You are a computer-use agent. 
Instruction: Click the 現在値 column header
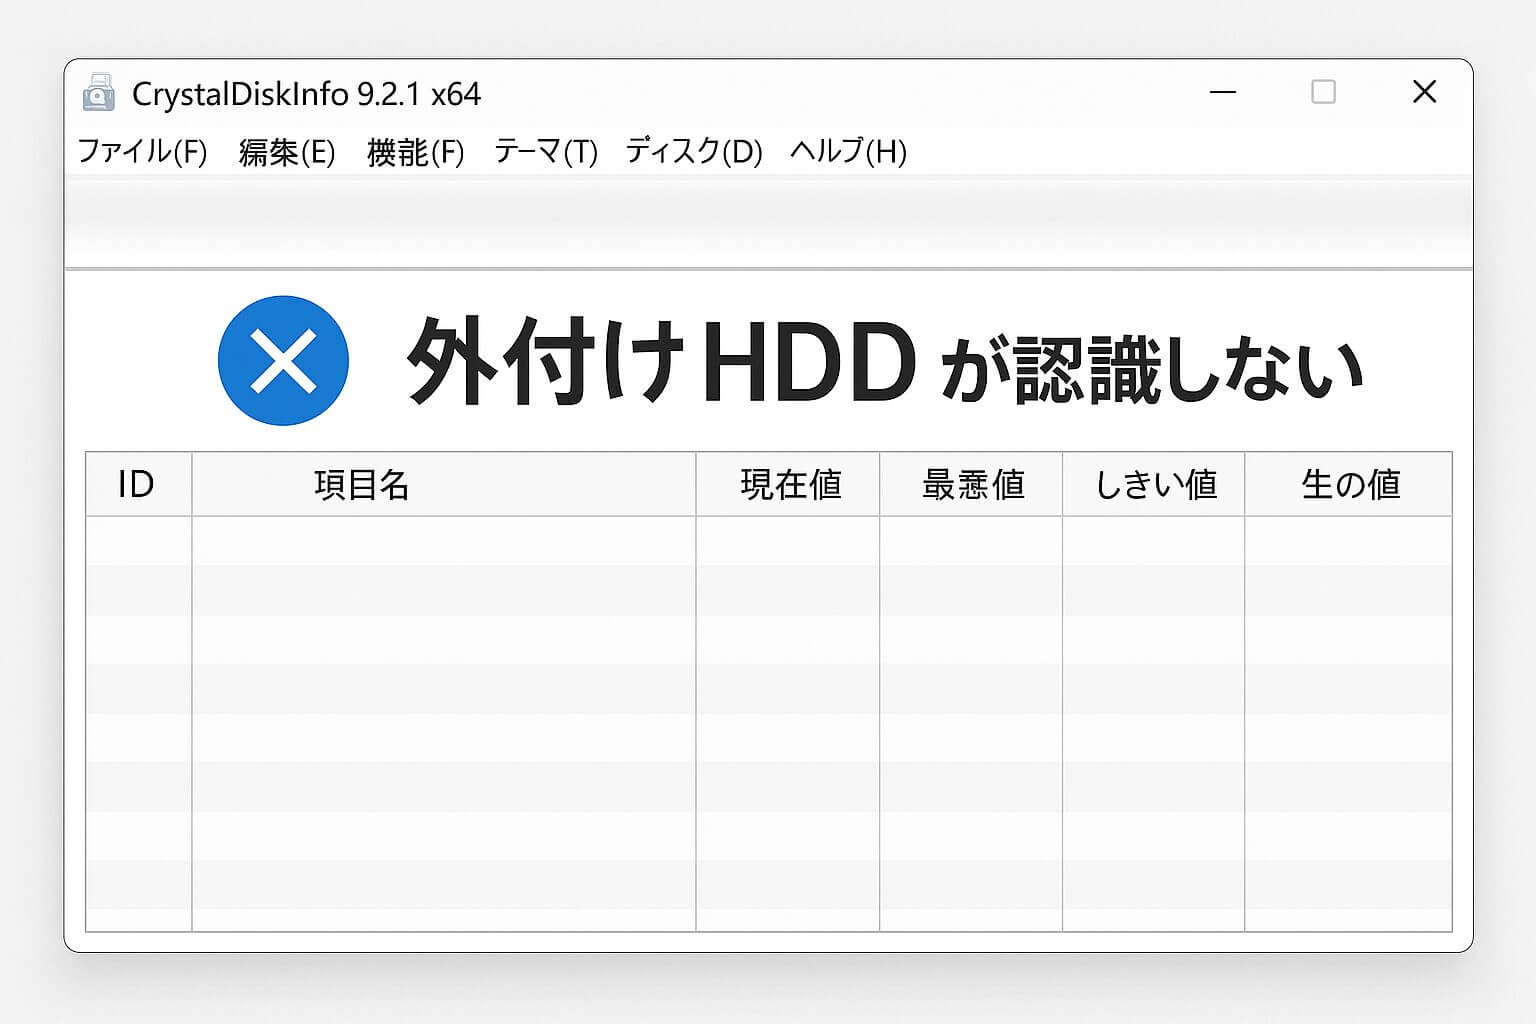tap(790, 485)
